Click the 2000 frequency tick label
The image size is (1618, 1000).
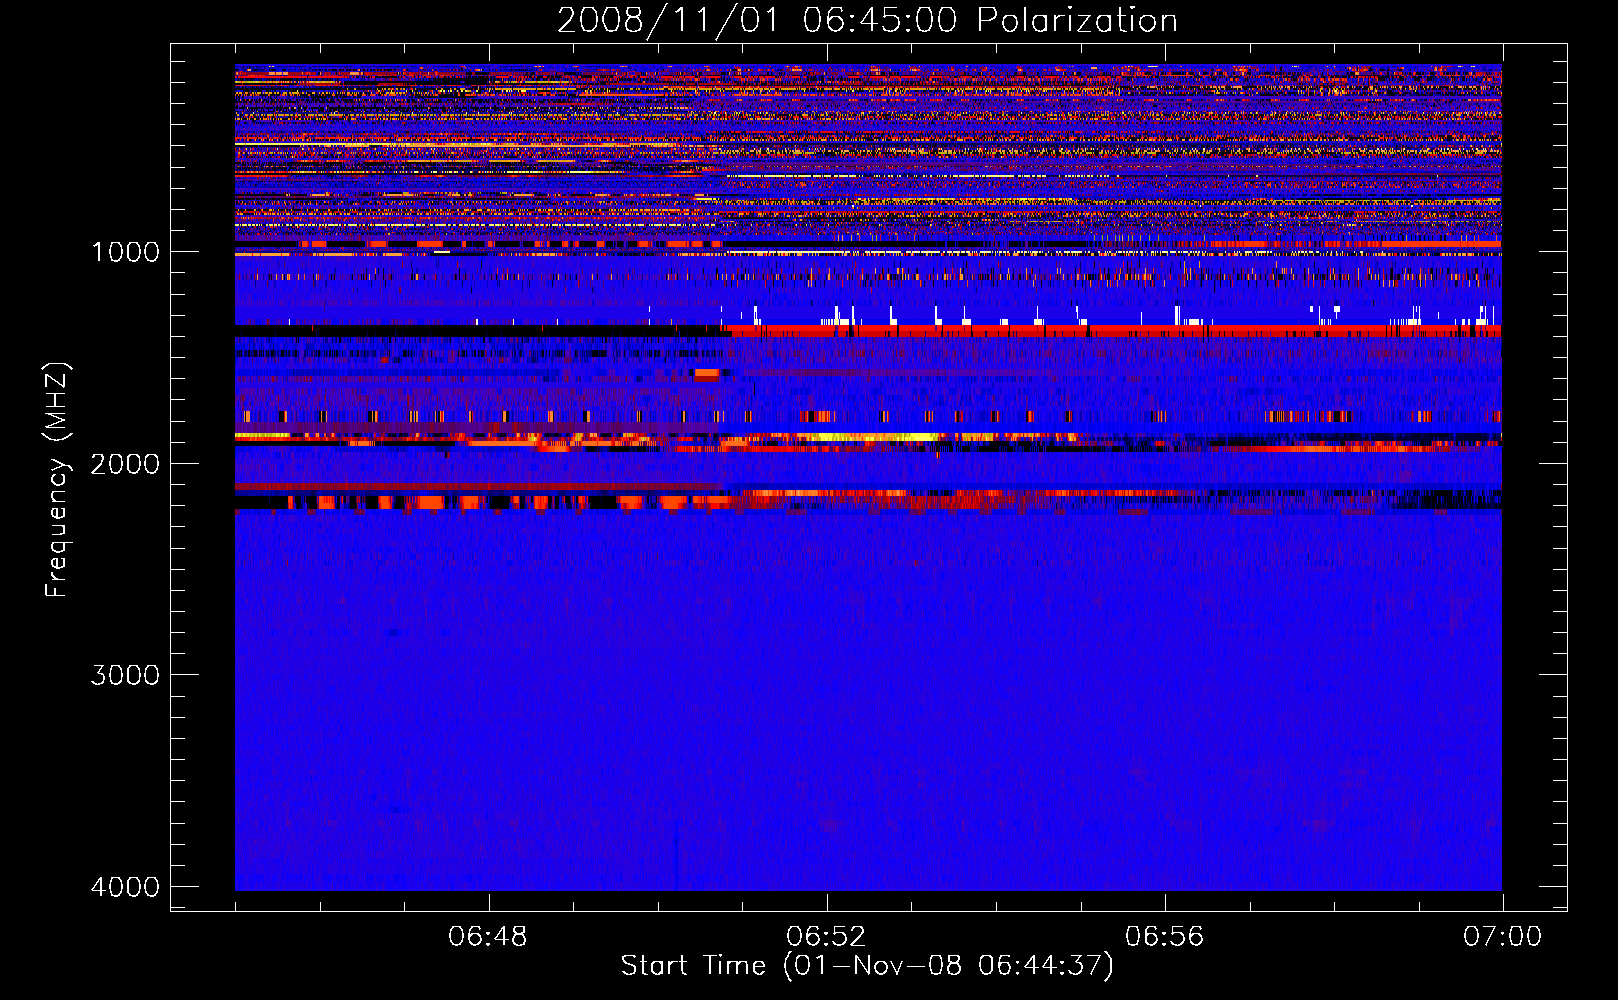(125, 464)
